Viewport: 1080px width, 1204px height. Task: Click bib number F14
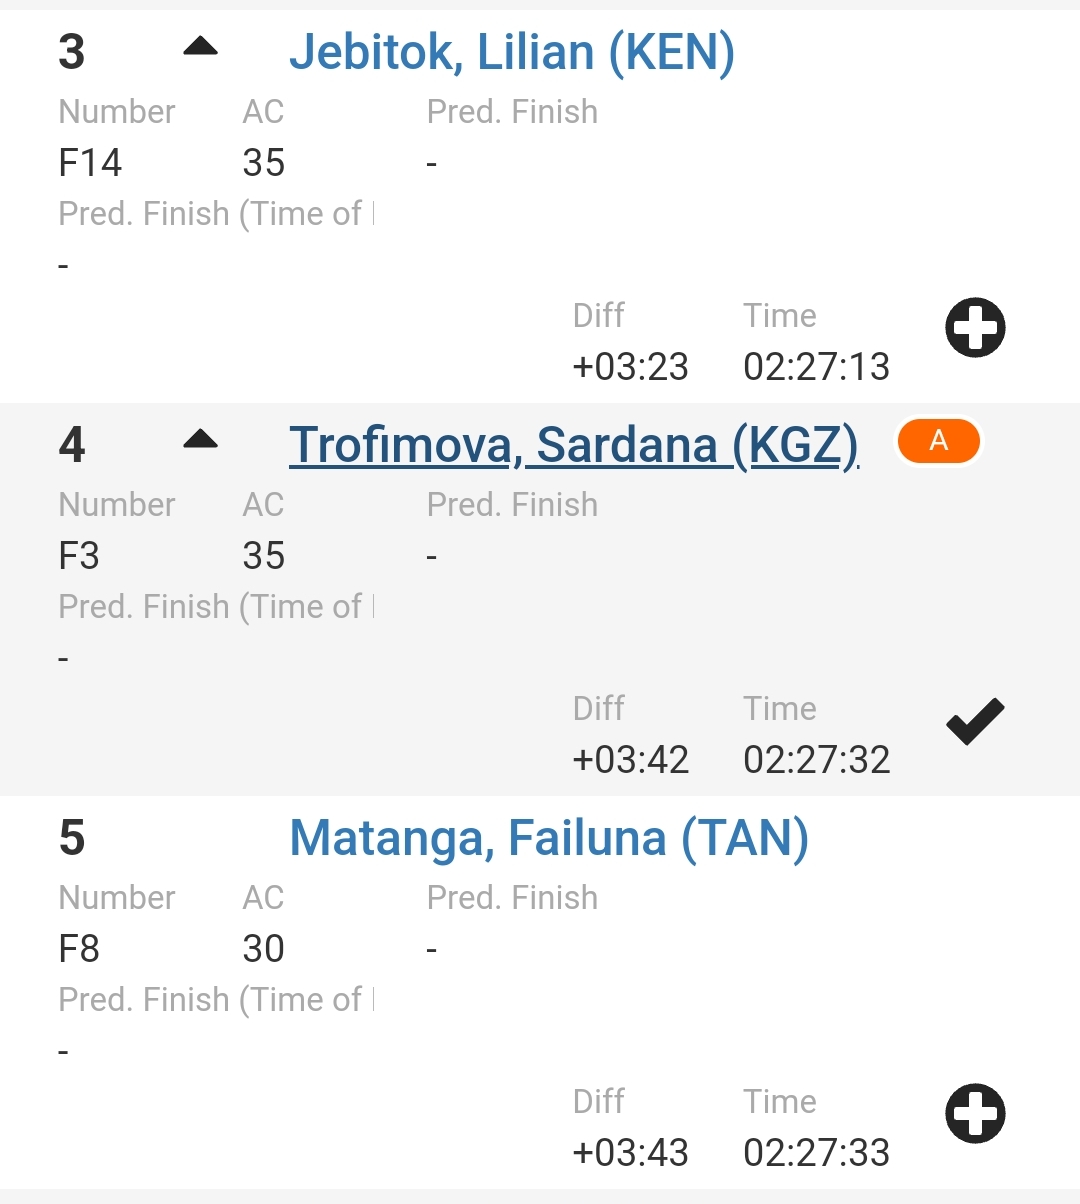(90, 162)
